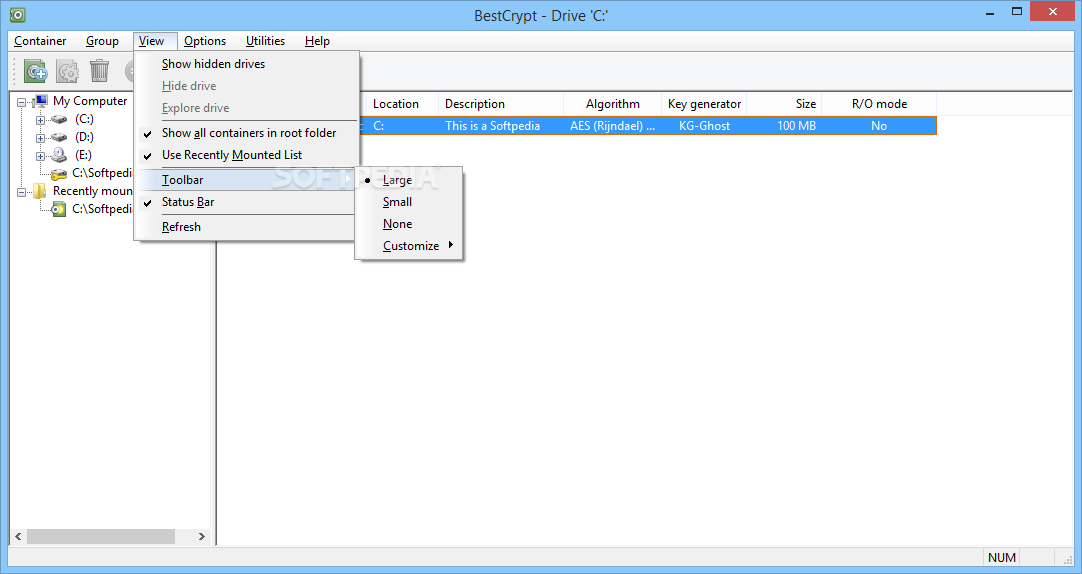Select the (D:) tree item
The width and height of the screenshot is (1082, 574).
(84, 137)
